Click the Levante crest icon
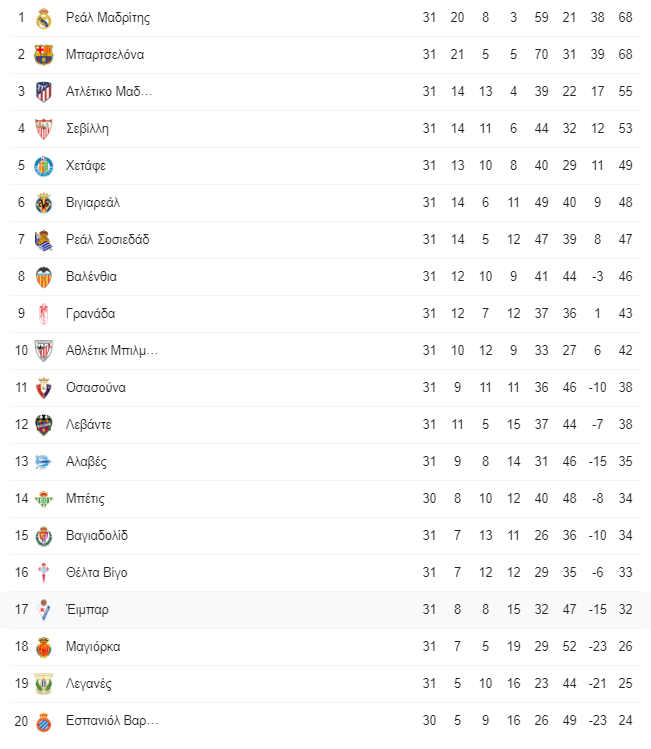Viewport: 651px width, 749px height. [43, 425]
